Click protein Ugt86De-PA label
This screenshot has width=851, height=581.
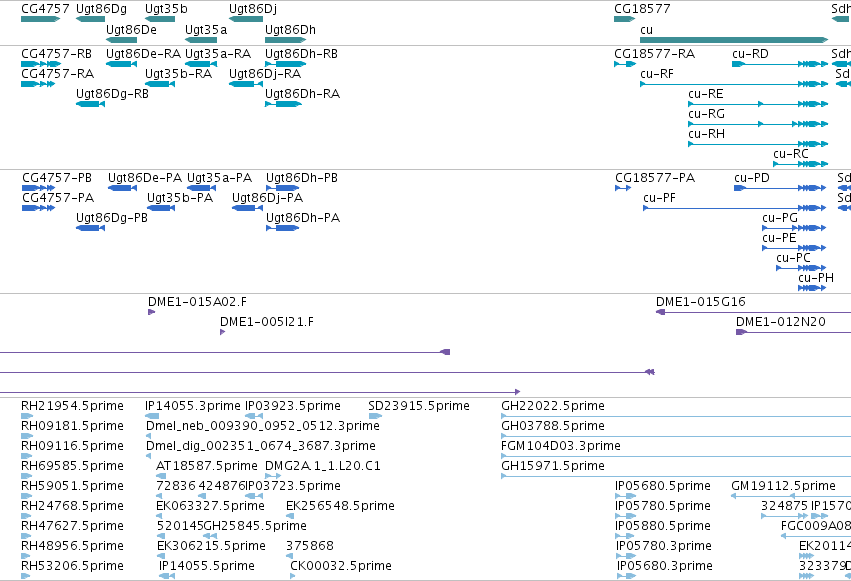[x=145, y=178]
